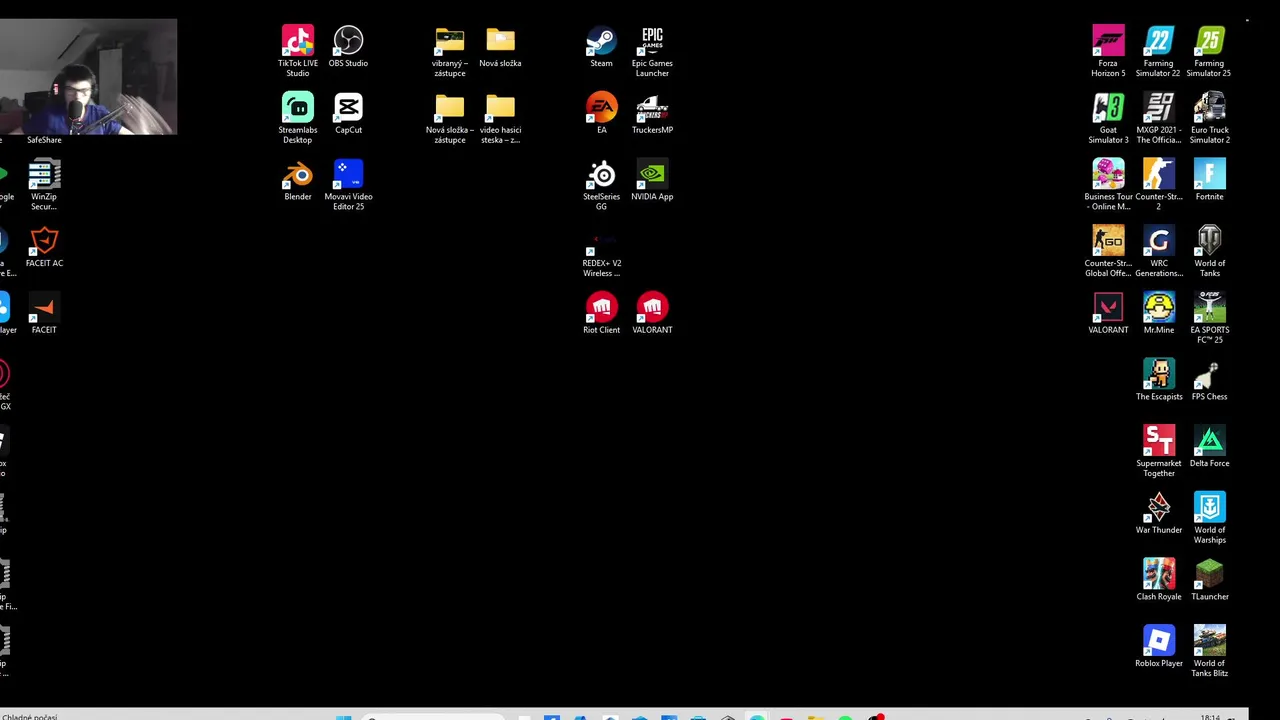Select the SteelSeries GG icon
The width and height of the screenshot is (1280, 720).
coord(601,175)
